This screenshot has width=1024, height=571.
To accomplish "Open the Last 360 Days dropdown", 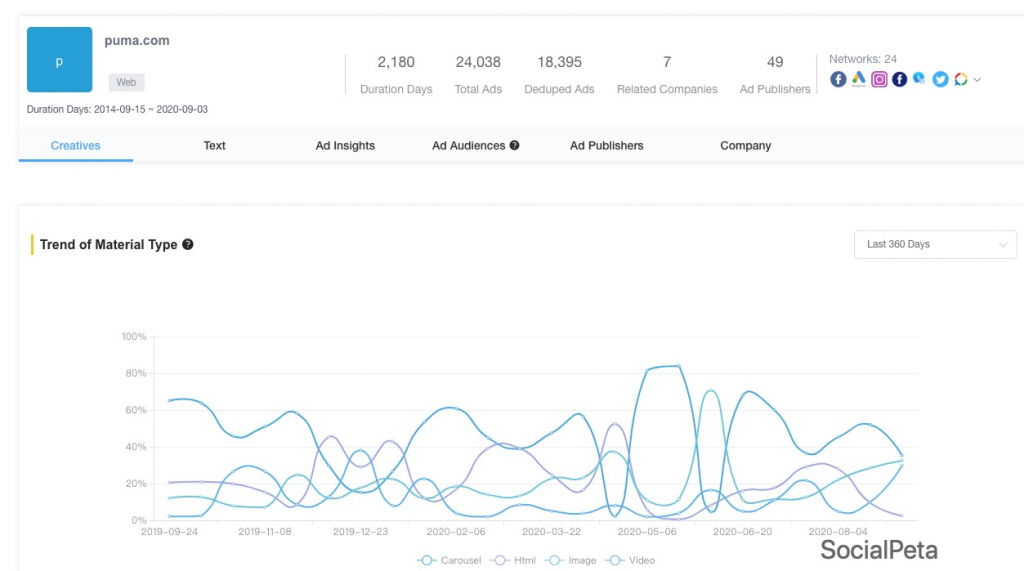I will coord(935,244).
